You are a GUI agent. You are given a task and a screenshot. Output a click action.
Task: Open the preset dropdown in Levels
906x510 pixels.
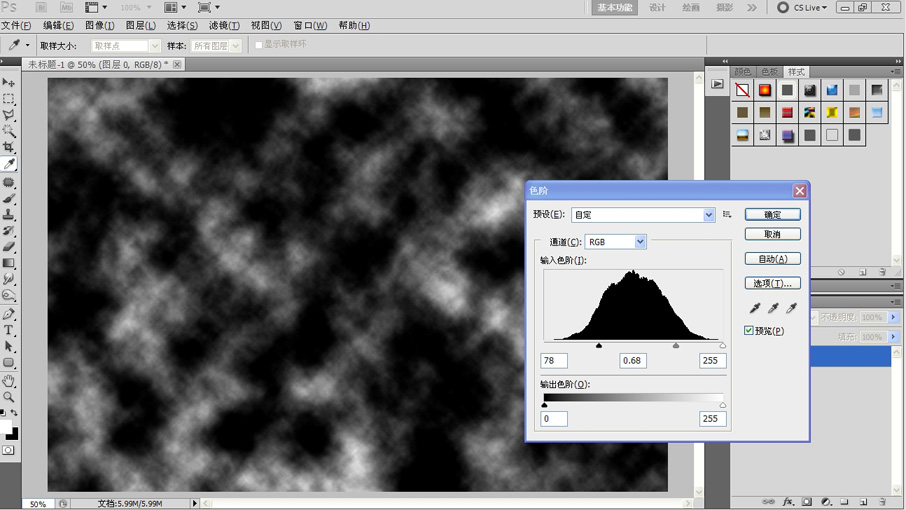pyautogui.click(x=709, y=215)
